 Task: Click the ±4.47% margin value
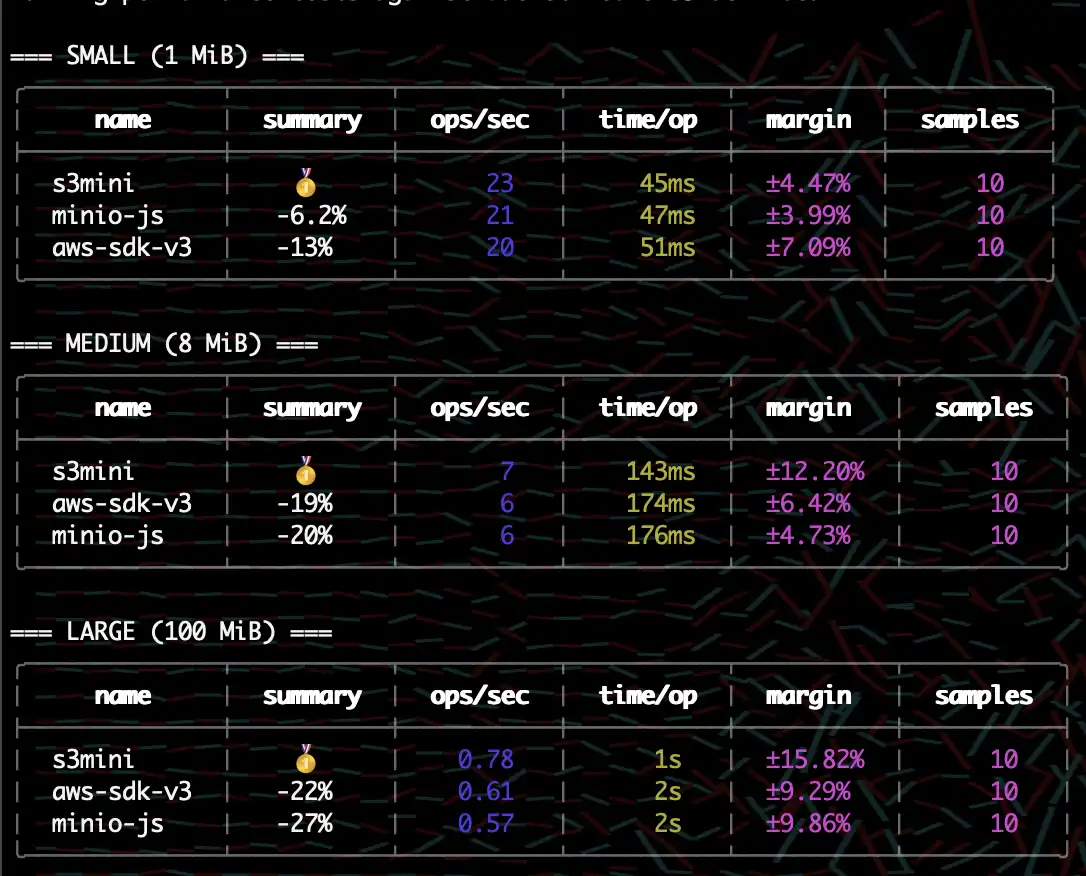(808, 184)
